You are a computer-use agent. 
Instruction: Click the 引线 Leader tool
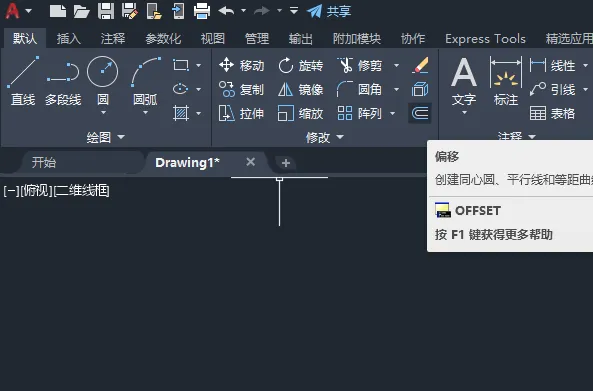pyautogui.click(x=553, y=90)
